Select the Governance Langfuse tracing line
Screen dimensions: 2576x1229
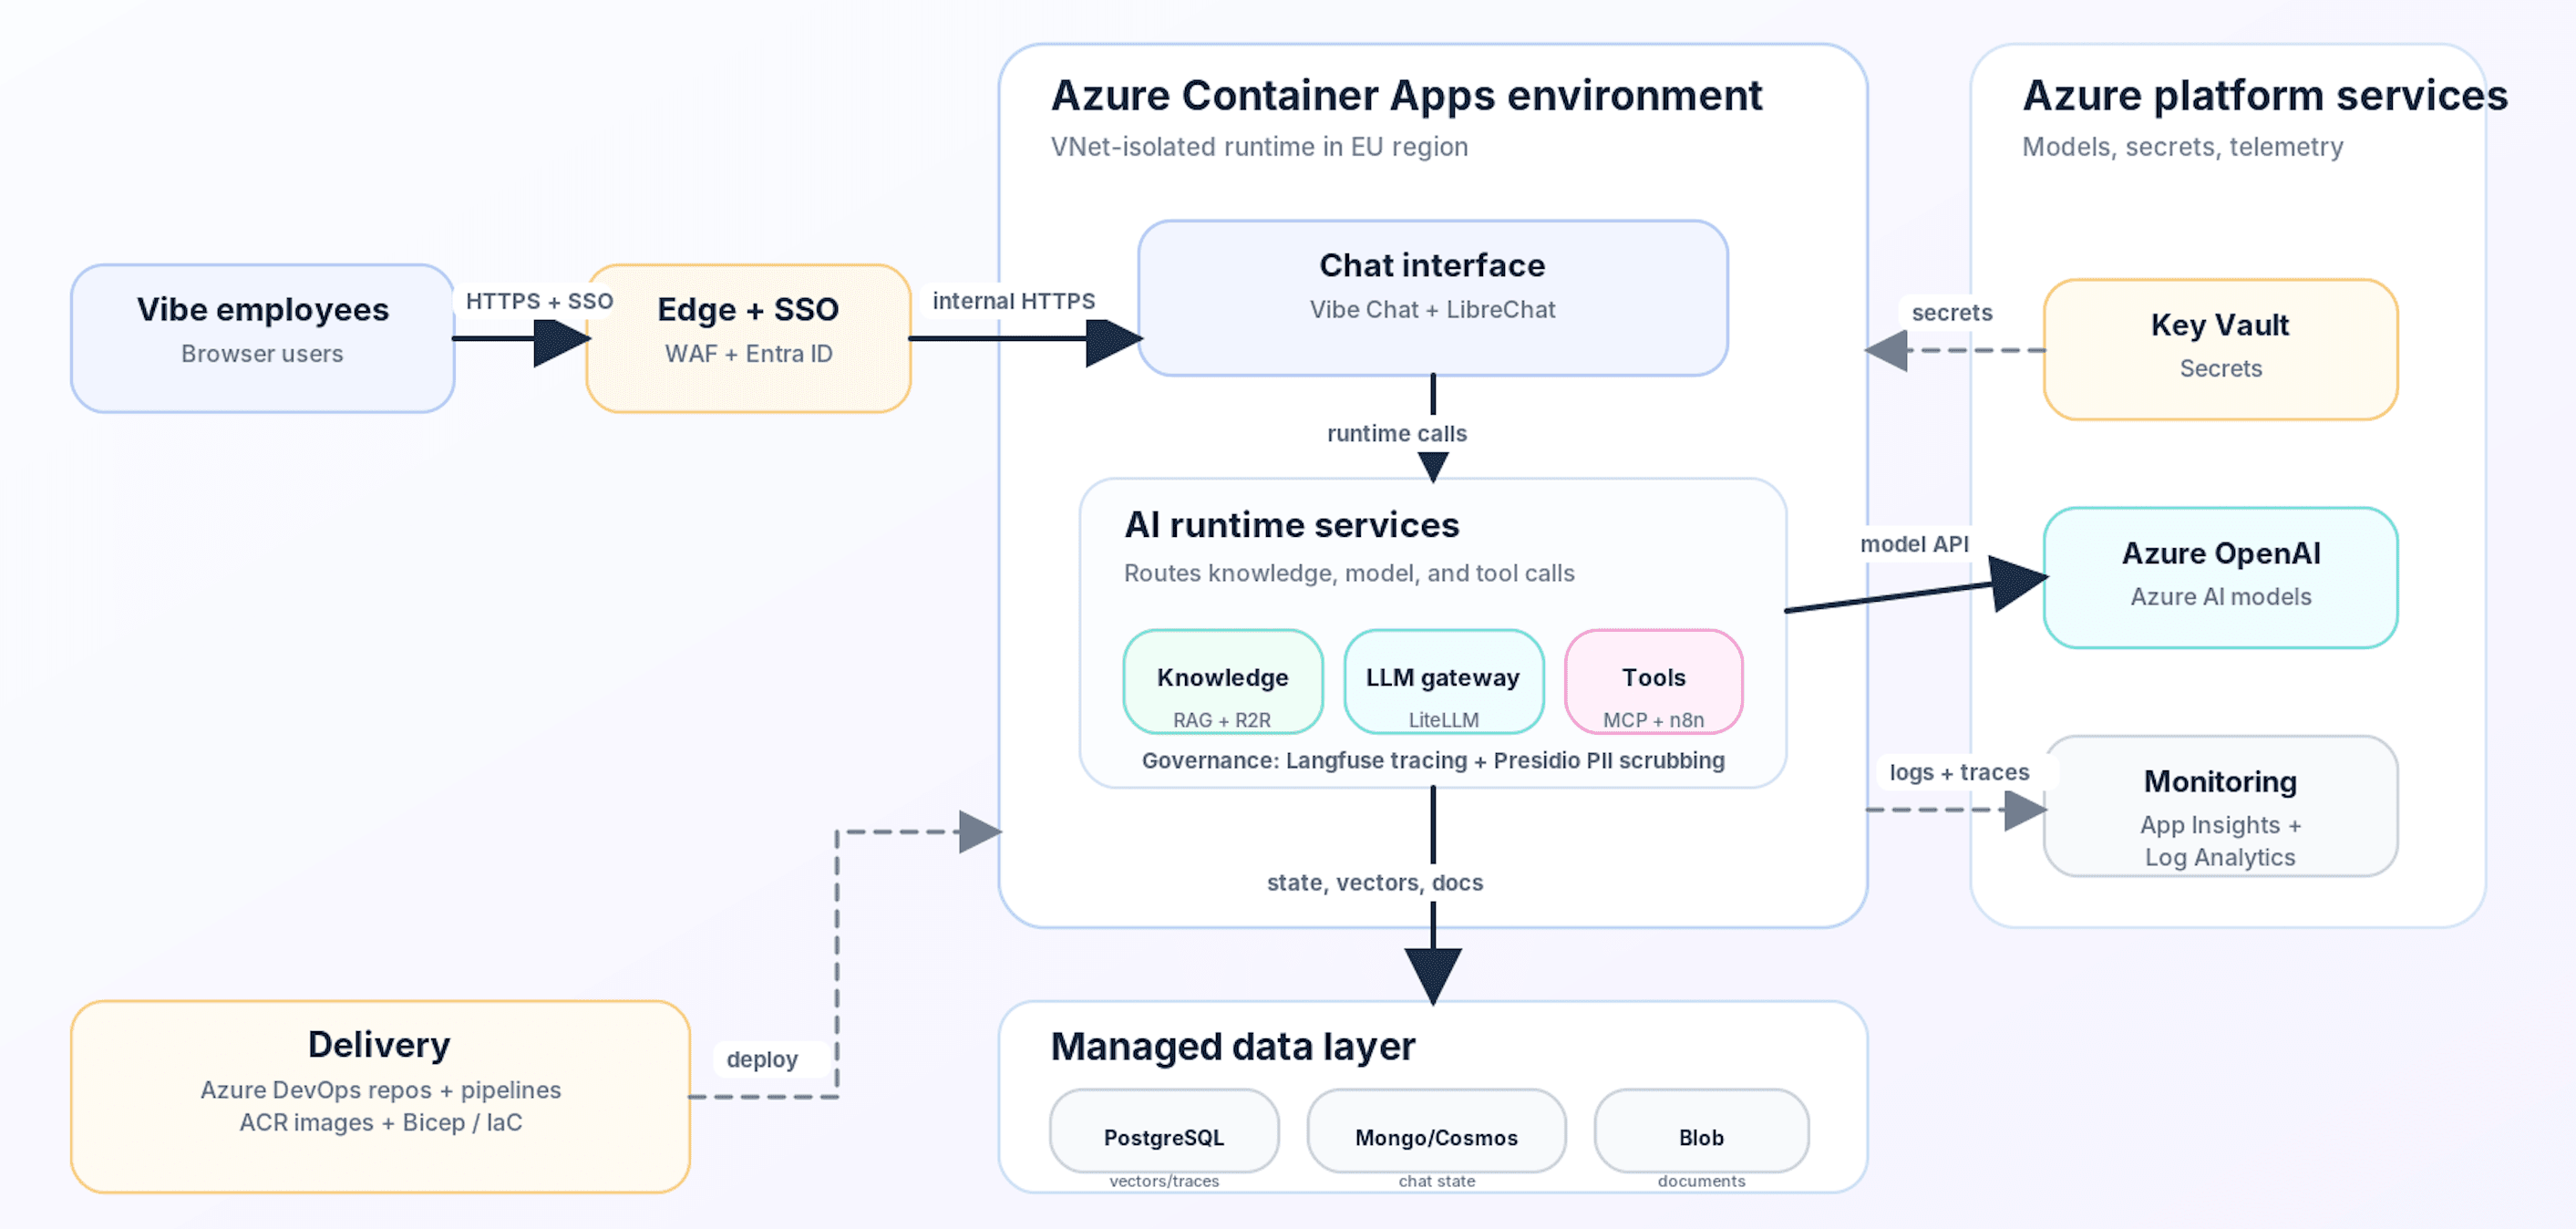click(1432, 760)
